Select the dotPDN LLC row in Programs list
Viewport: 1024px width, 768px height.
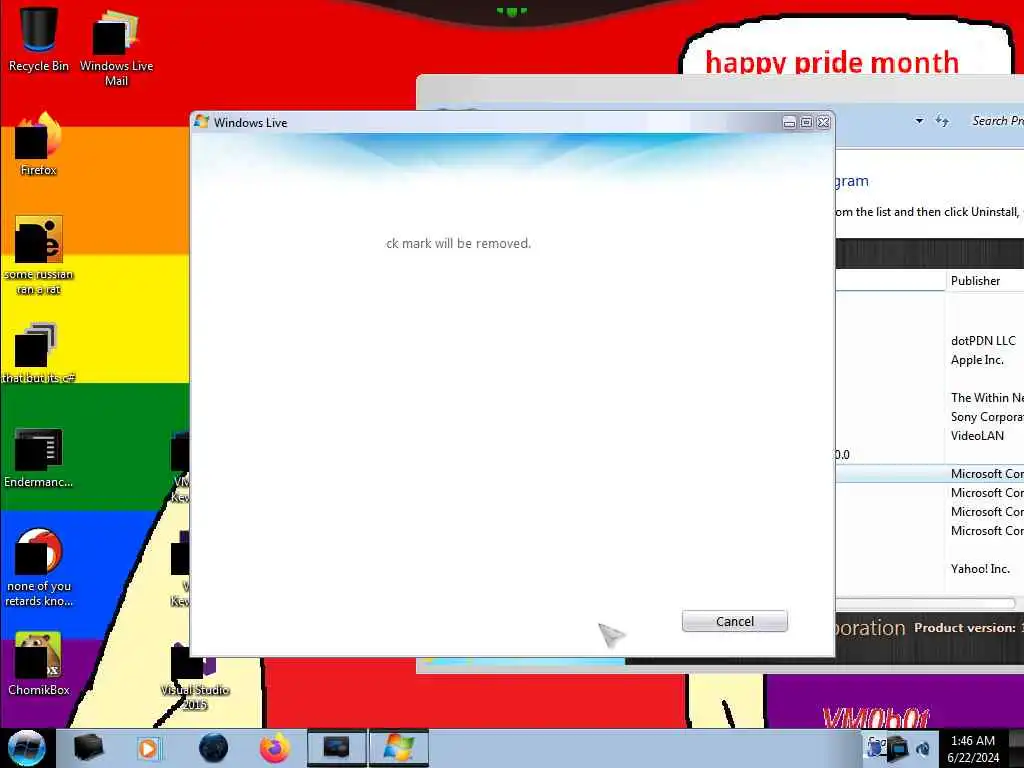tap(930, 341)
